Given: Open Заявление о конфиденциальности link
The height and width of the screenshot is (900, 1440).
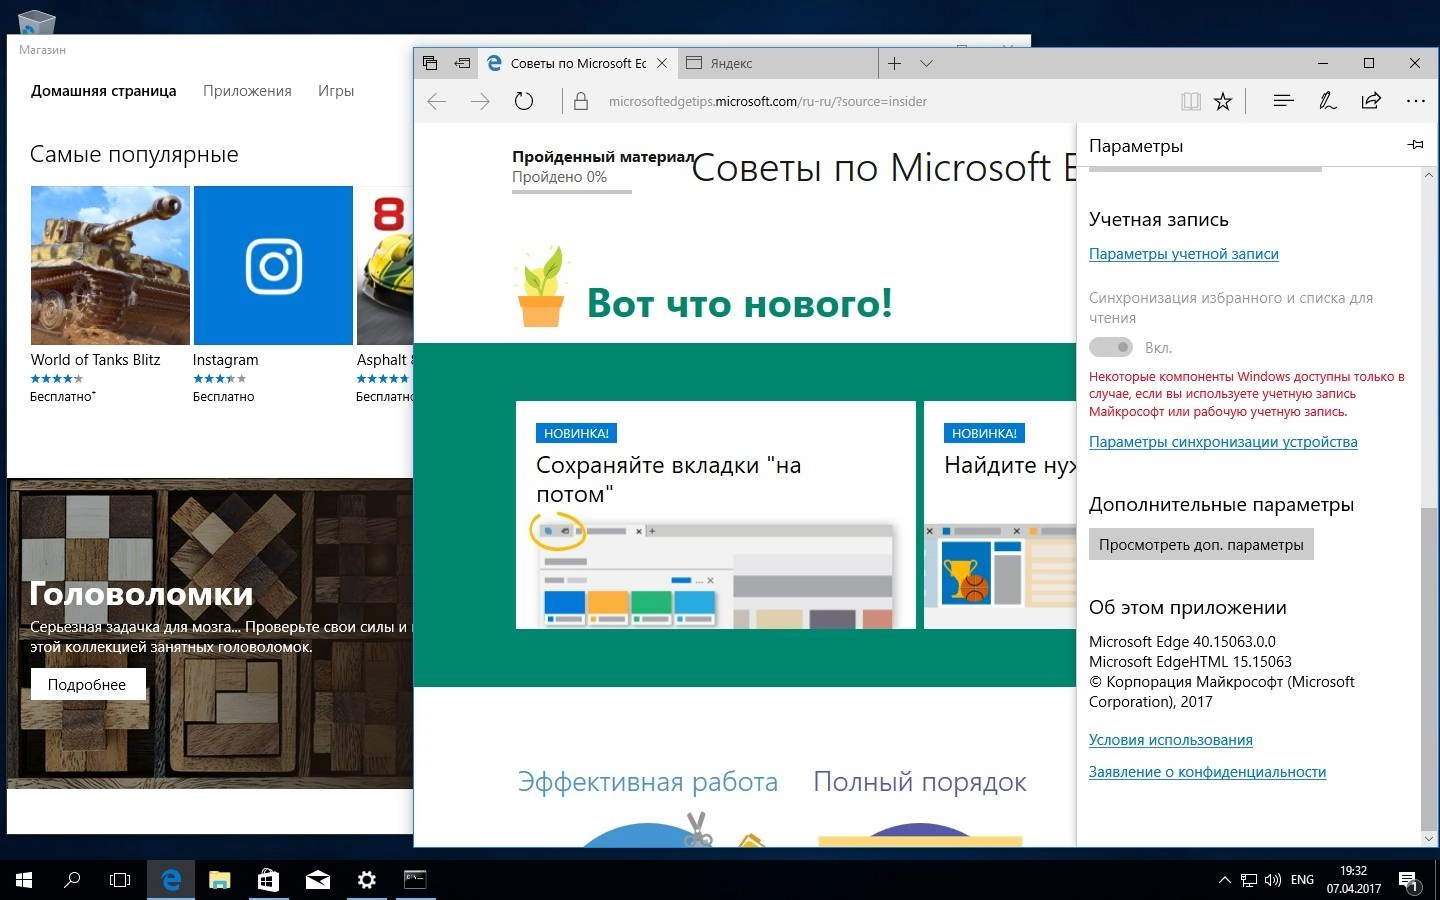Looking at the screenshot, I should (1207, 772).
